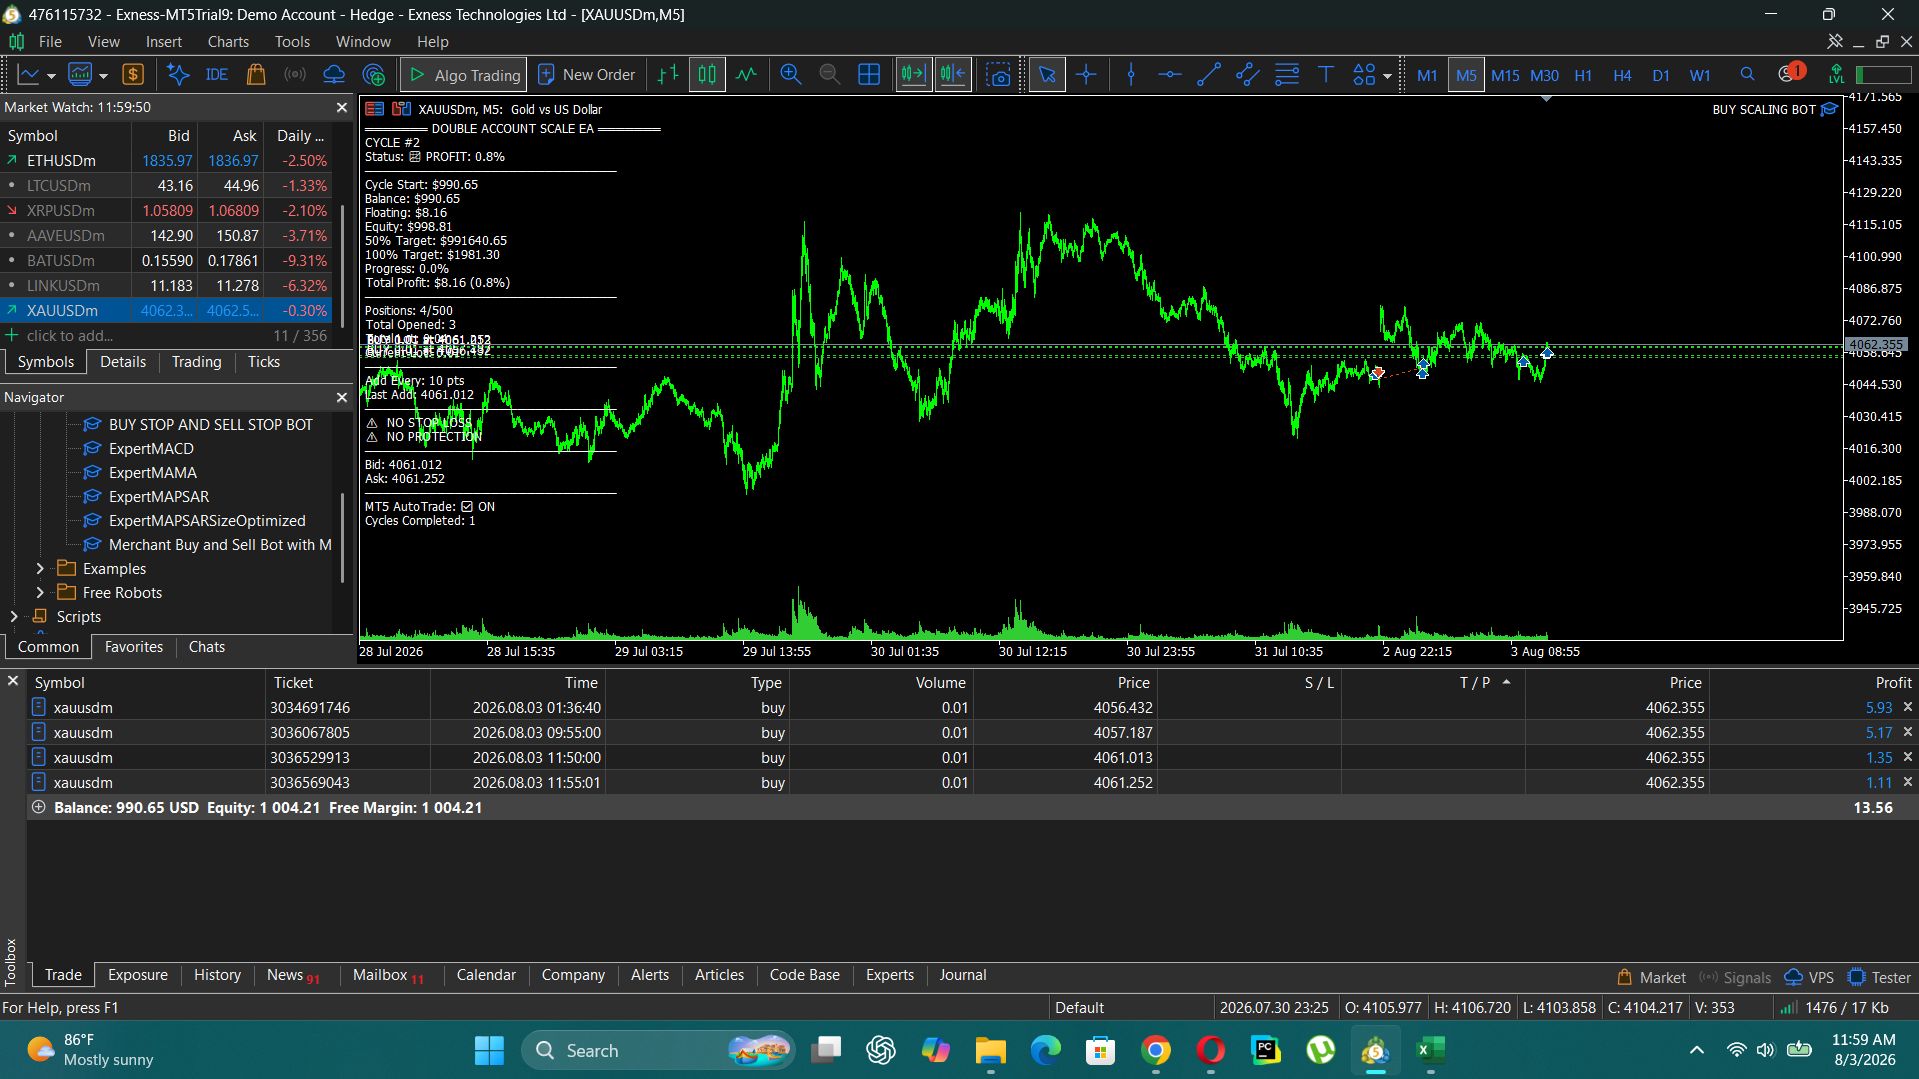The image size is (1919, 1079).
Task: Select the equidistant channel tool
Action: click(1247, 75)
